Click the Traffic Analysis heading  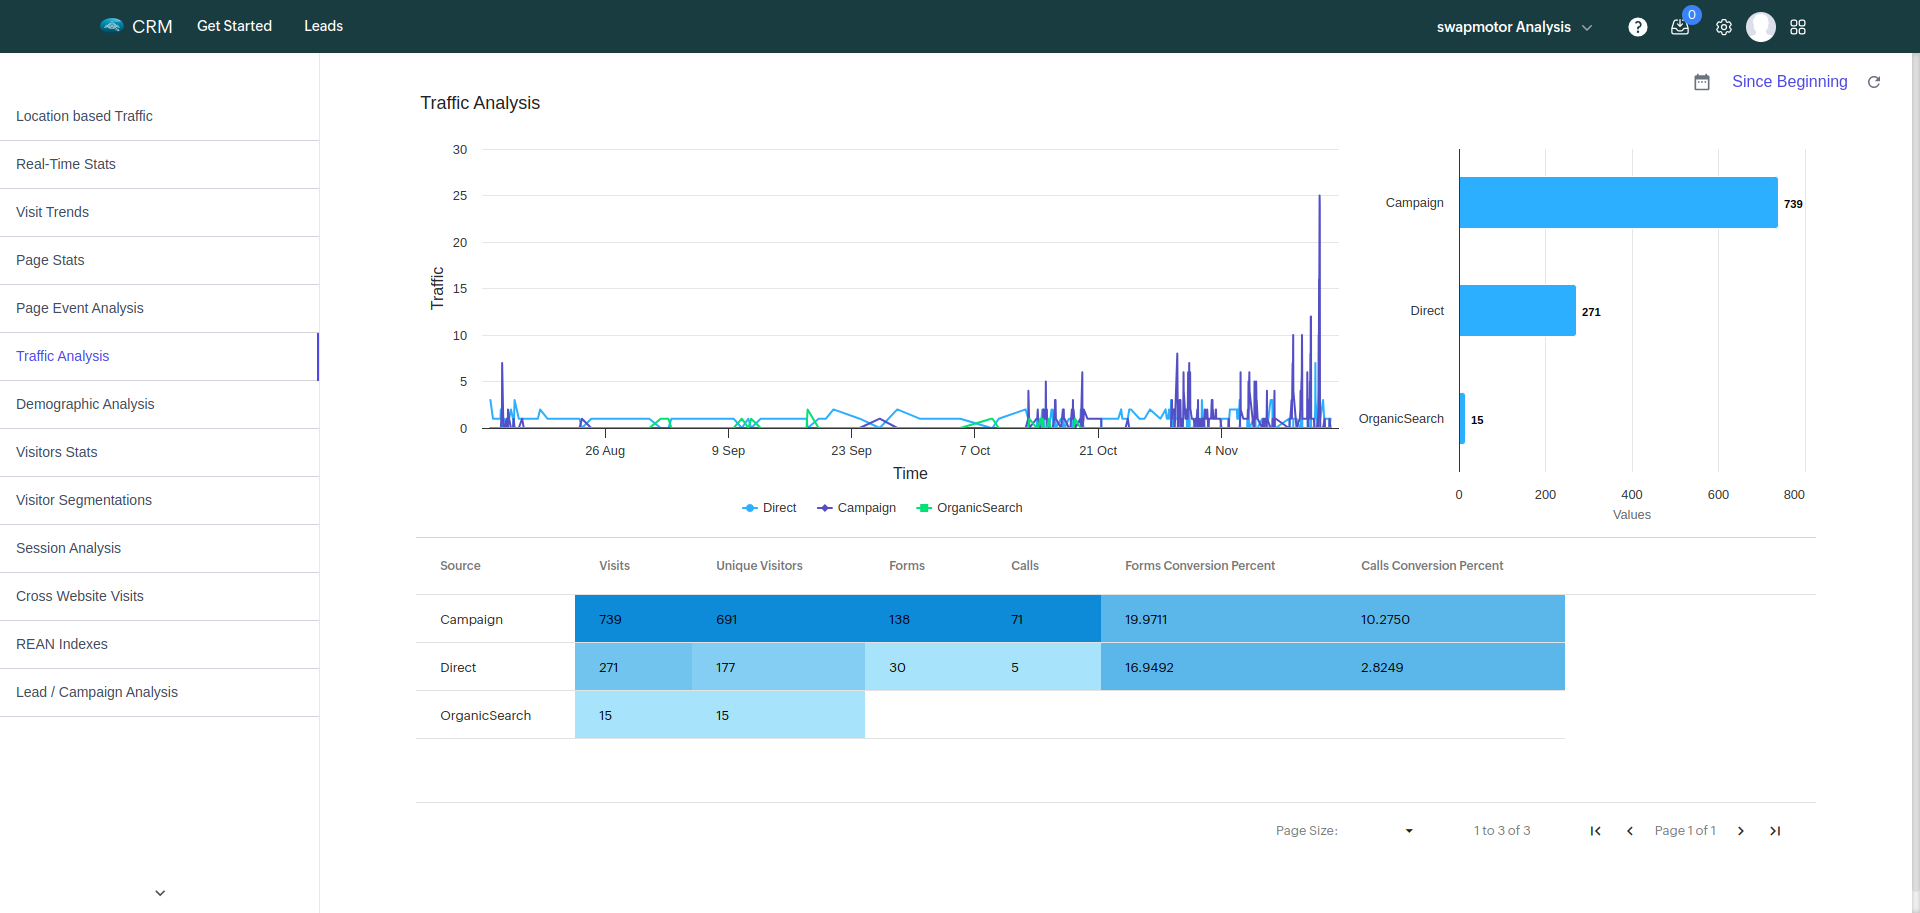point(480,103)
